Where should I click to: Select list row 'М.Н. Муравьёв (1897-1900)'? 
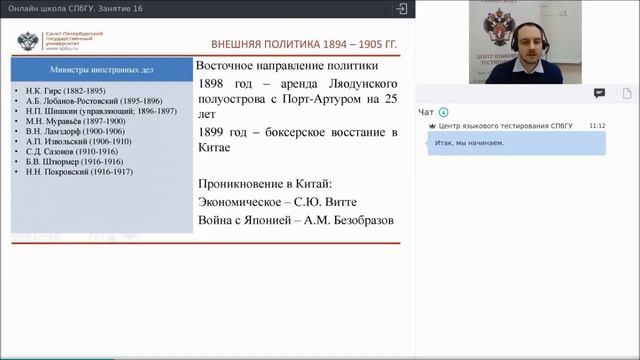pos(76,121)
